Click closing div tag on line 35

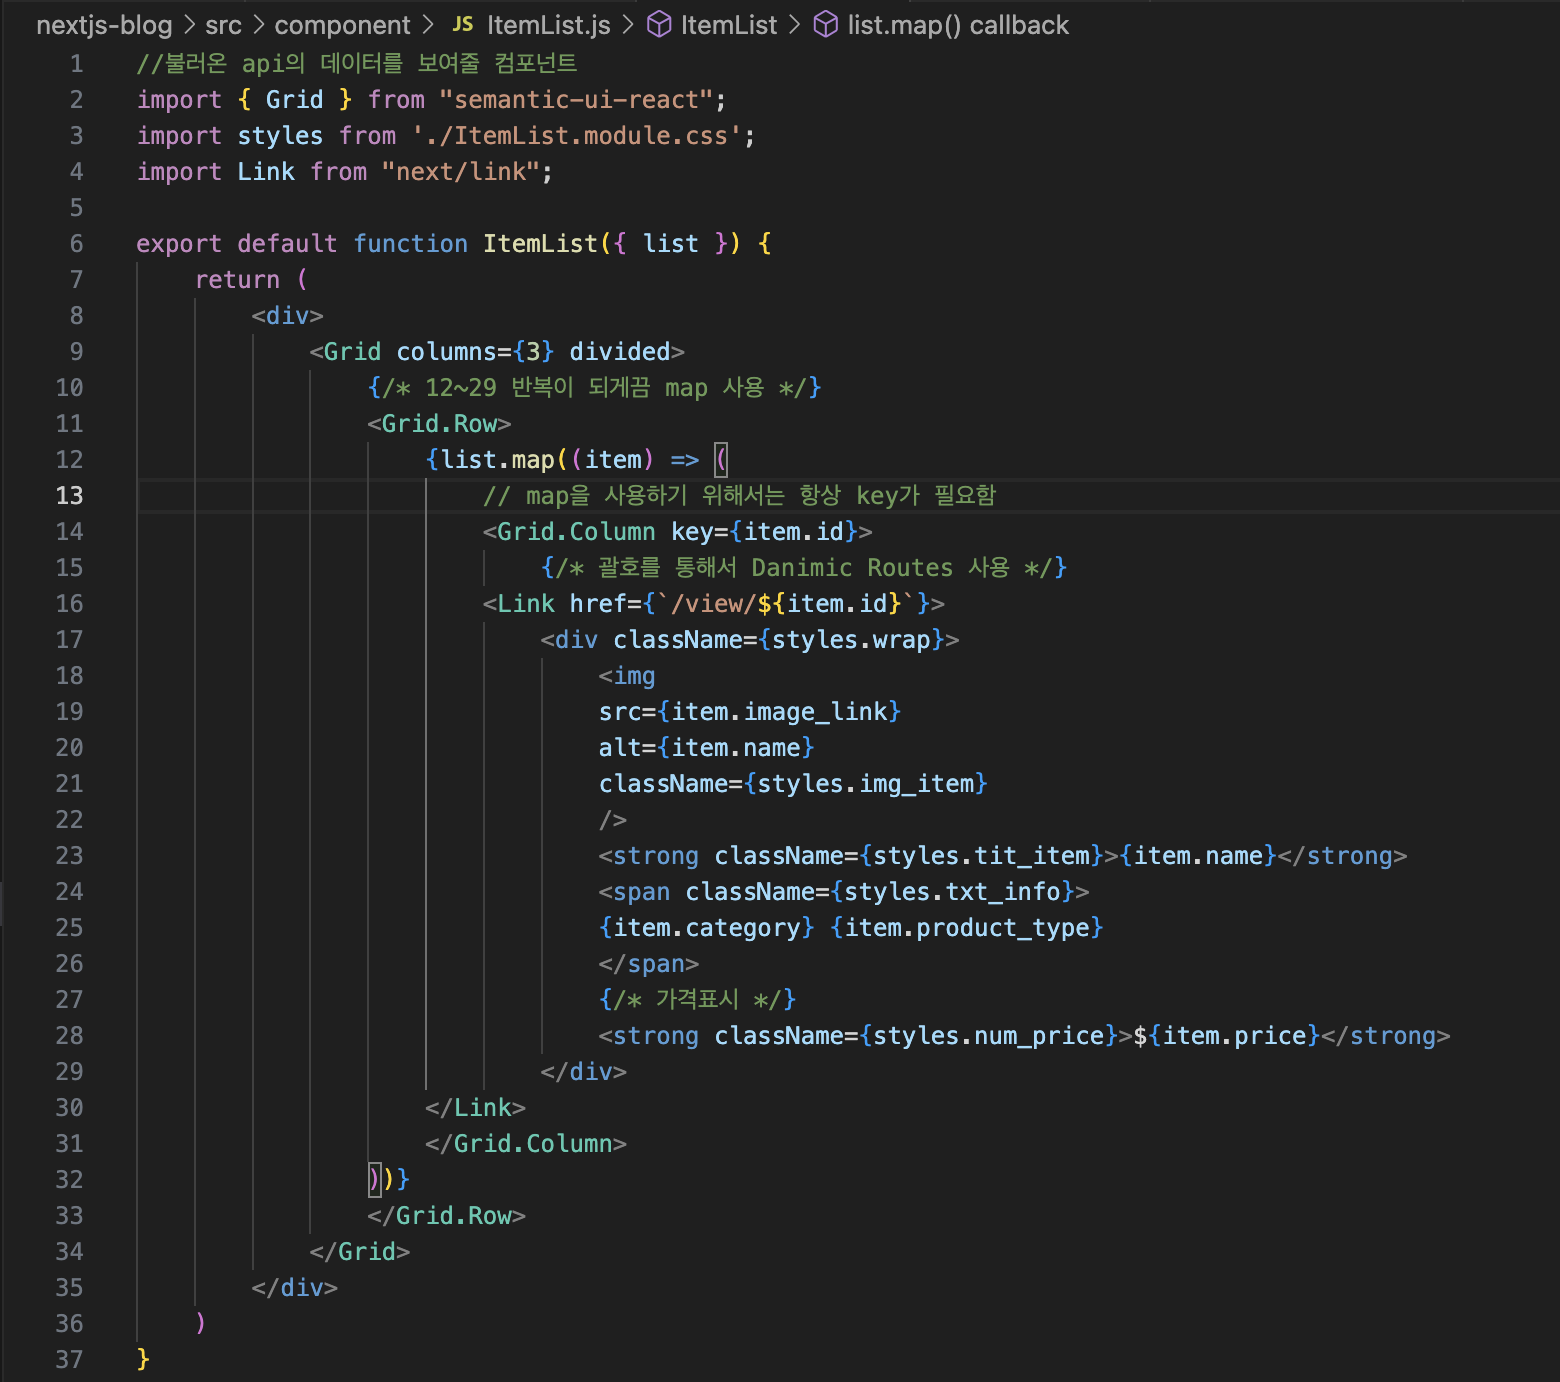coord(294,1287)
